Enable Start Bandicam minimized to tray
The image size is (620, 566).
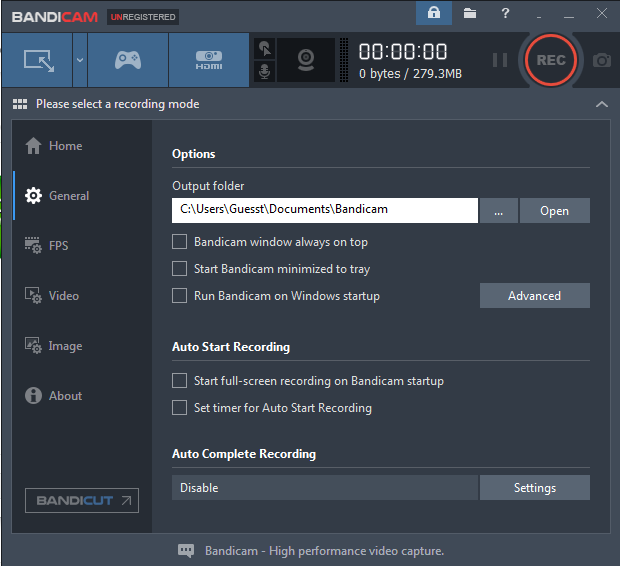pos(180,269)
